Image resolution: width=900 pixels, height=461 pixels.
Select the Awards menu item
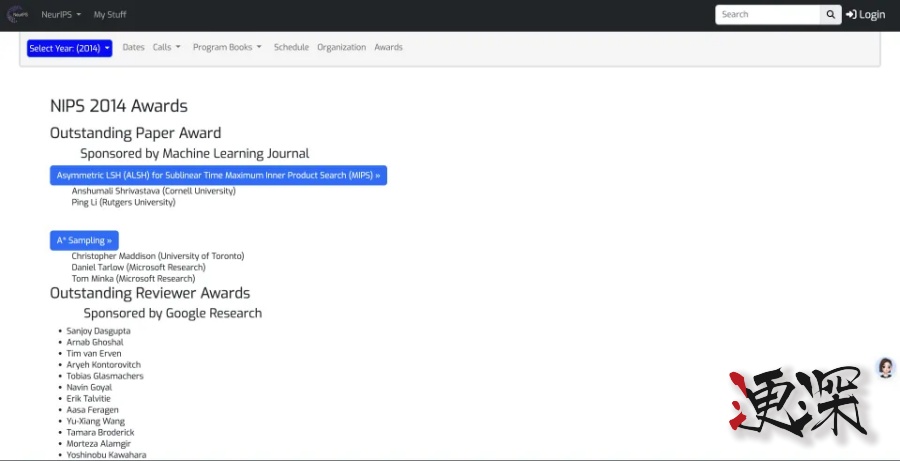tap(388, 47)
